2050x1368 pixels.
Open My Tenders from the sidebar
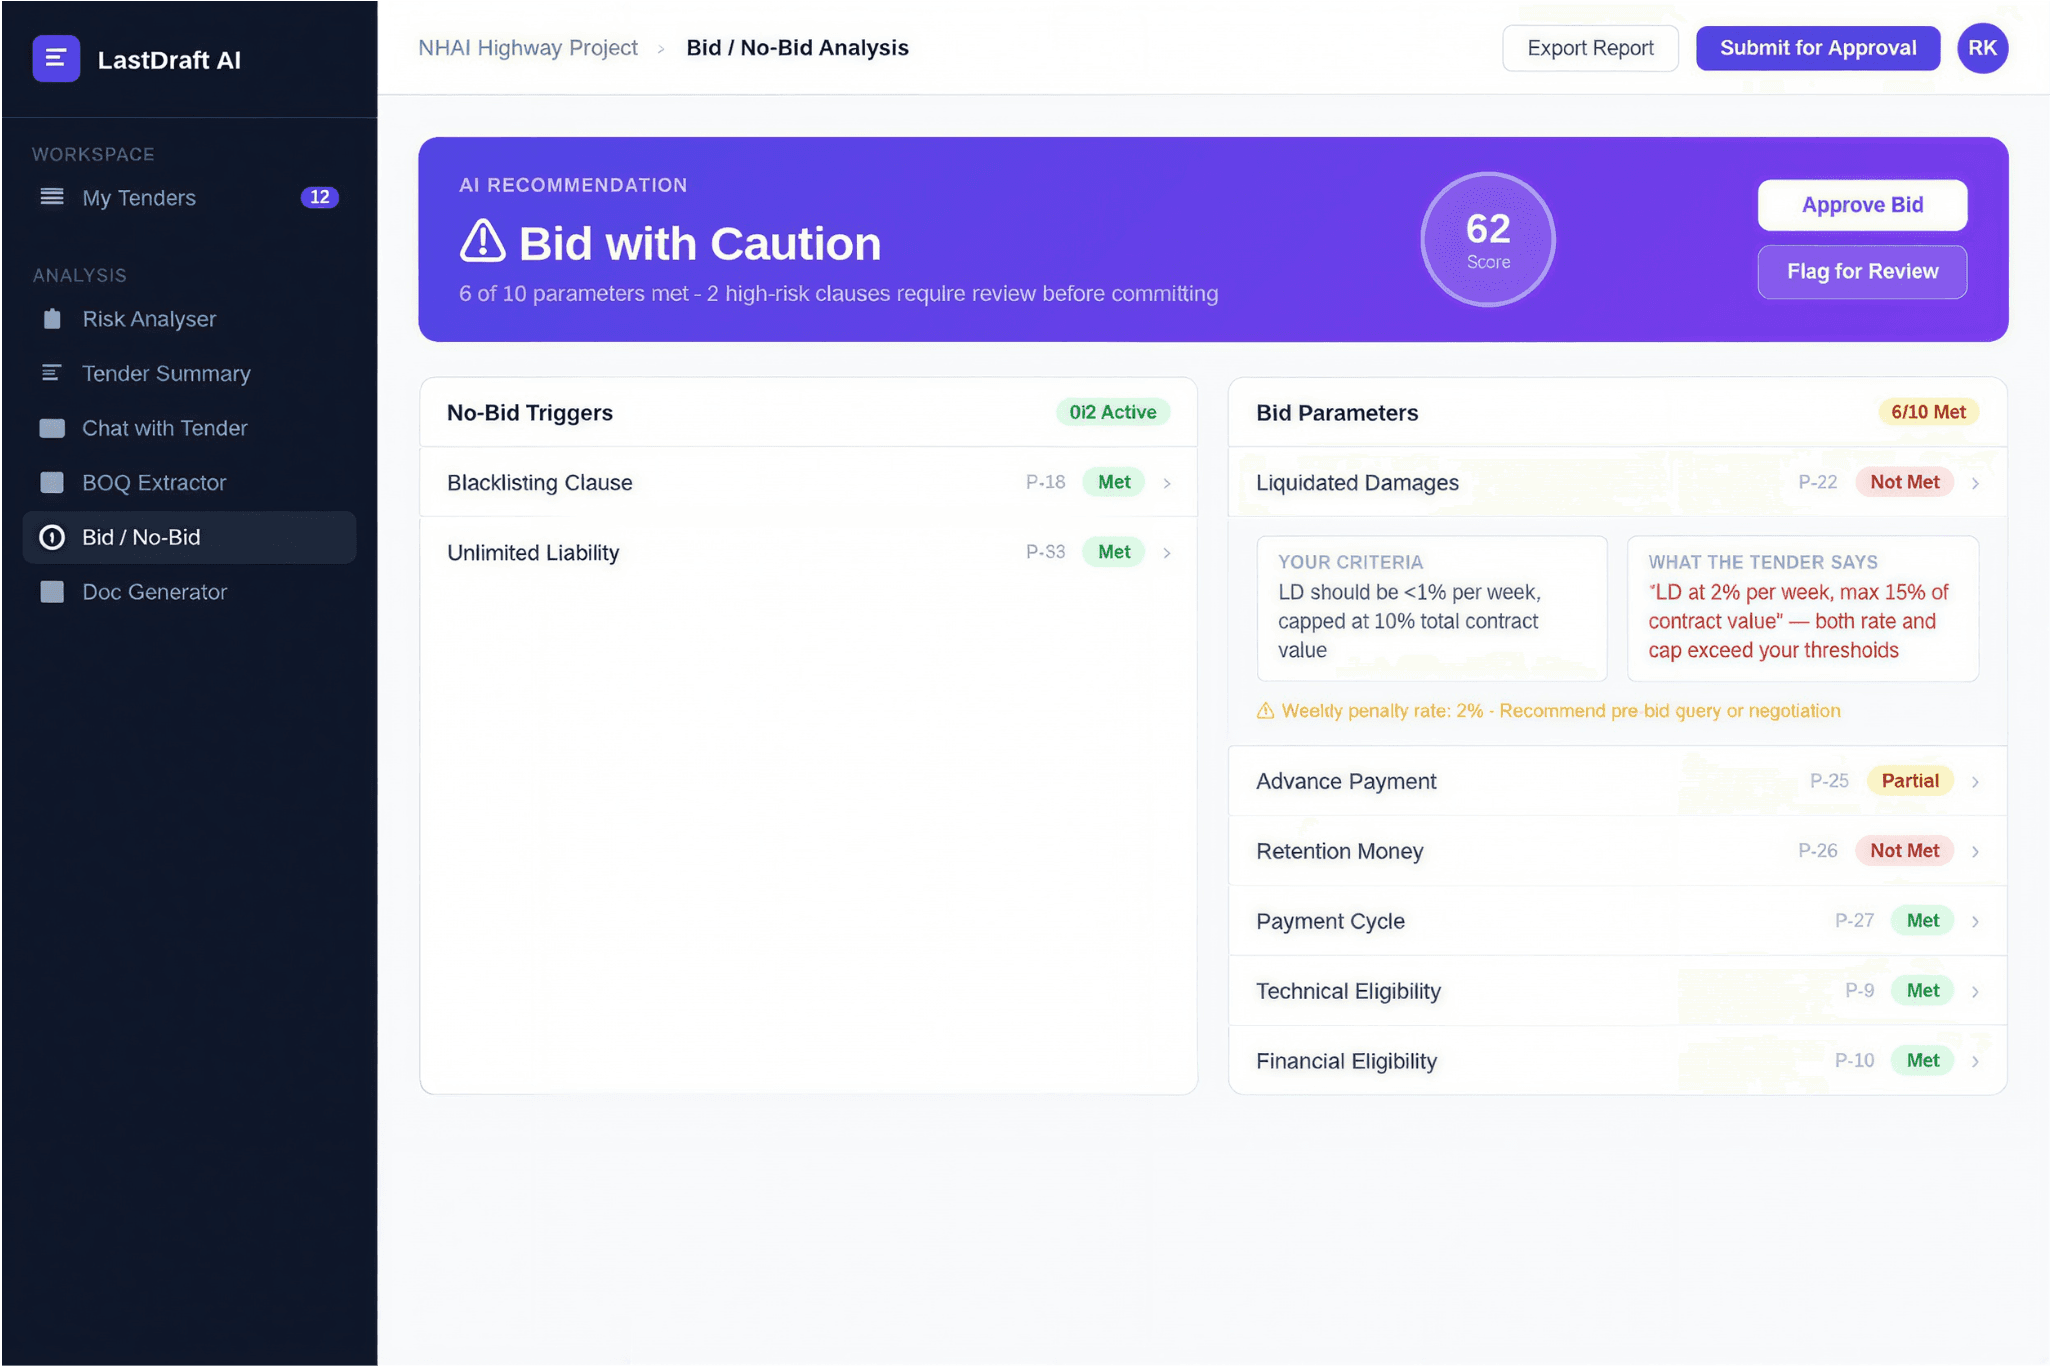click(x=138, y=198)
